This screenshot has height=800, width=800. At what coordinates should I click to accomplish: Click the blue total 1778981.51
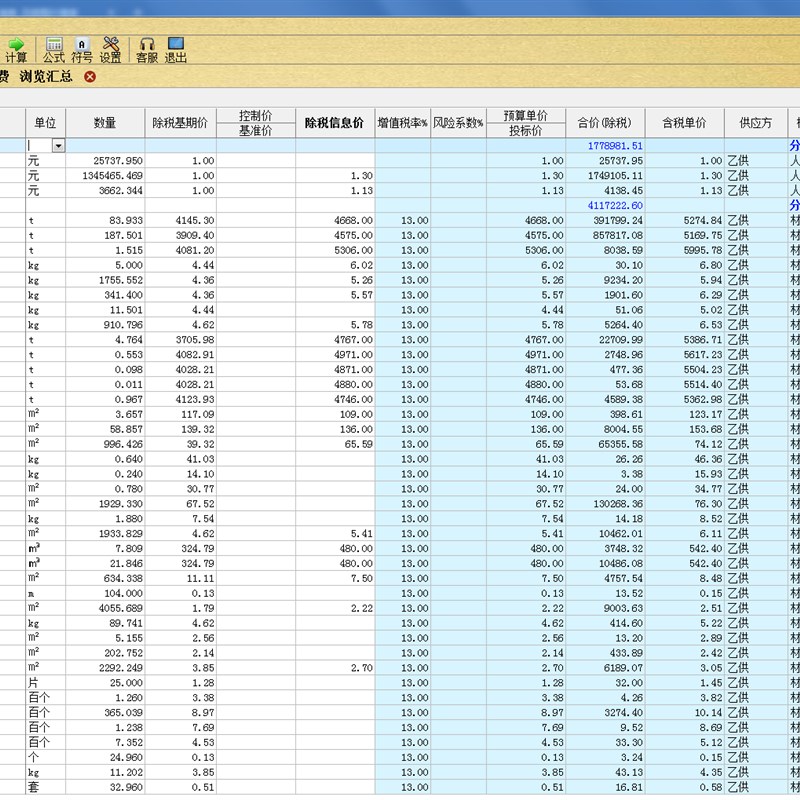click(x=605, y=146)
